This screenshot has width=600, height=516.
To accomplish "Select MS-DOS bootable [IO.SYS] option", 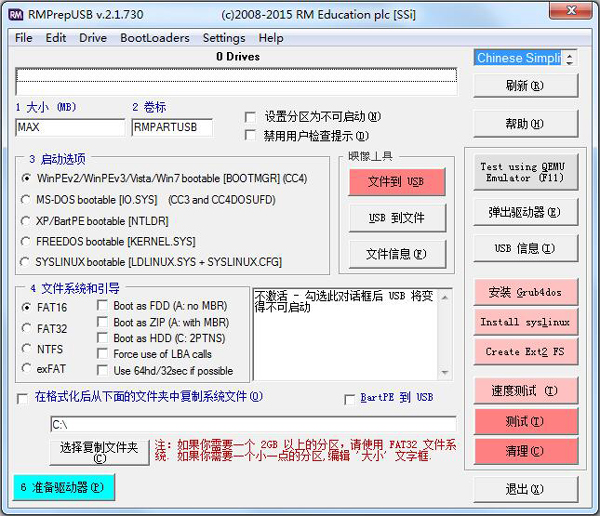I will tap(26, 200).
